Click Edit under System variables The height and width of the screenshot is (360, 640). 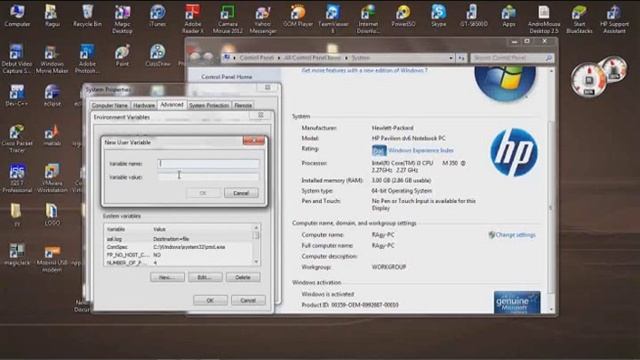pyautogui.click(x=205, y=277)
